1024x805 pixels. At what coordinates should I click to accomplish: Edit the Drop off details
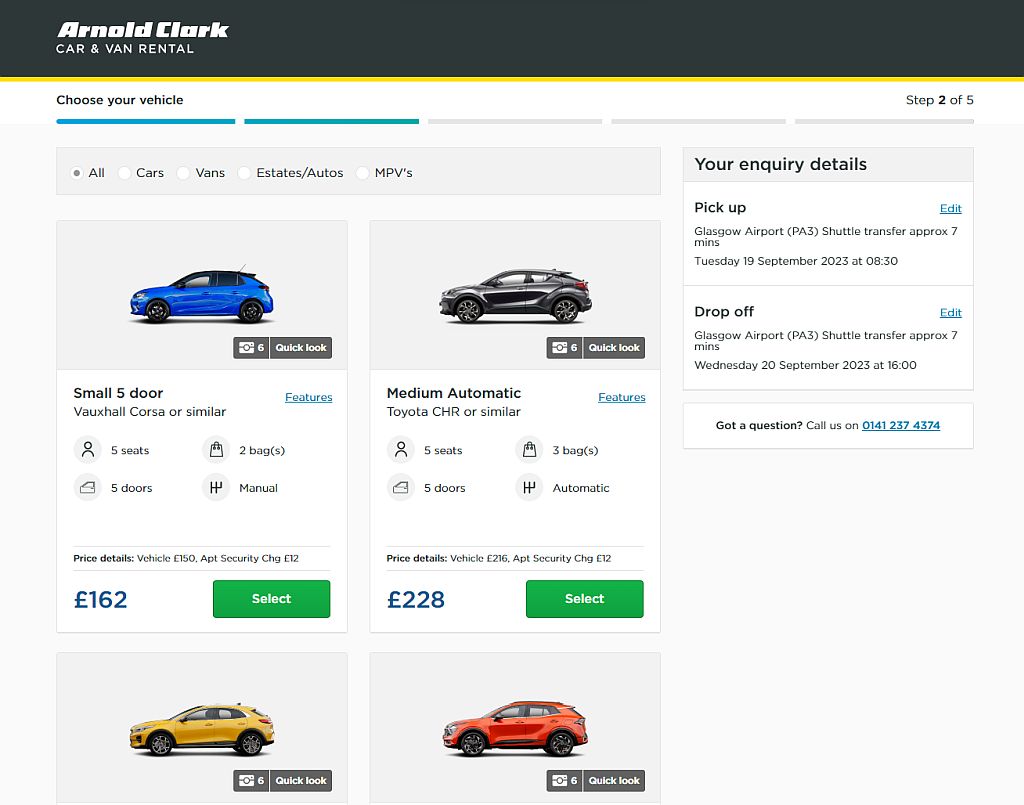949,311
